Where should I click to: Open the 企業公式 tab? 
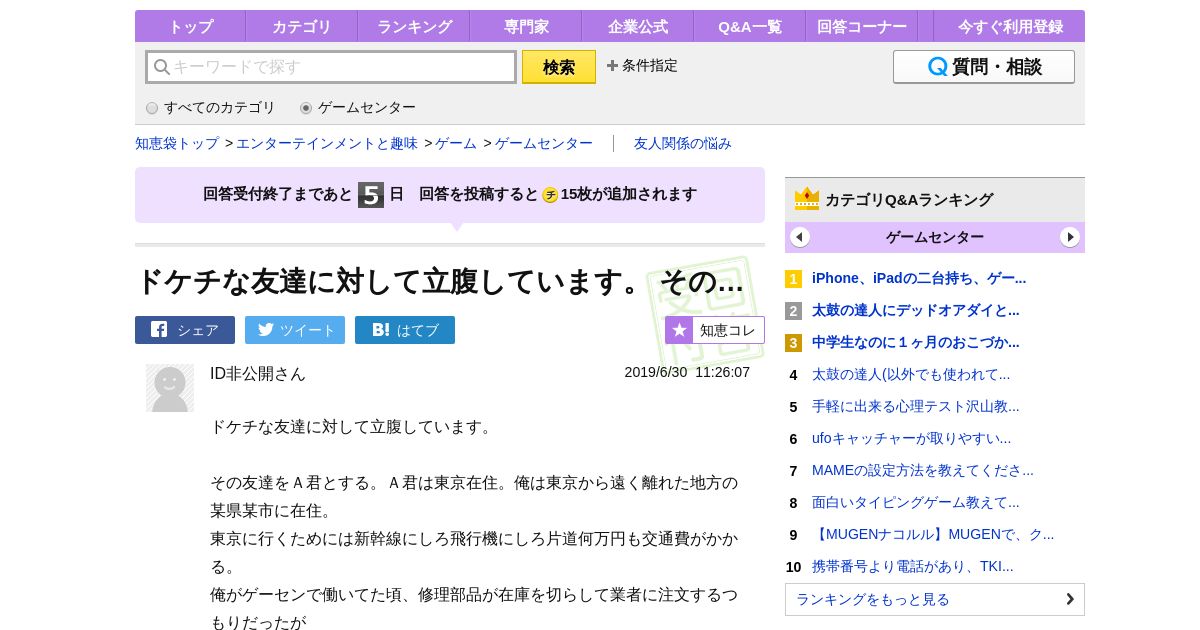tap(637, 26)
